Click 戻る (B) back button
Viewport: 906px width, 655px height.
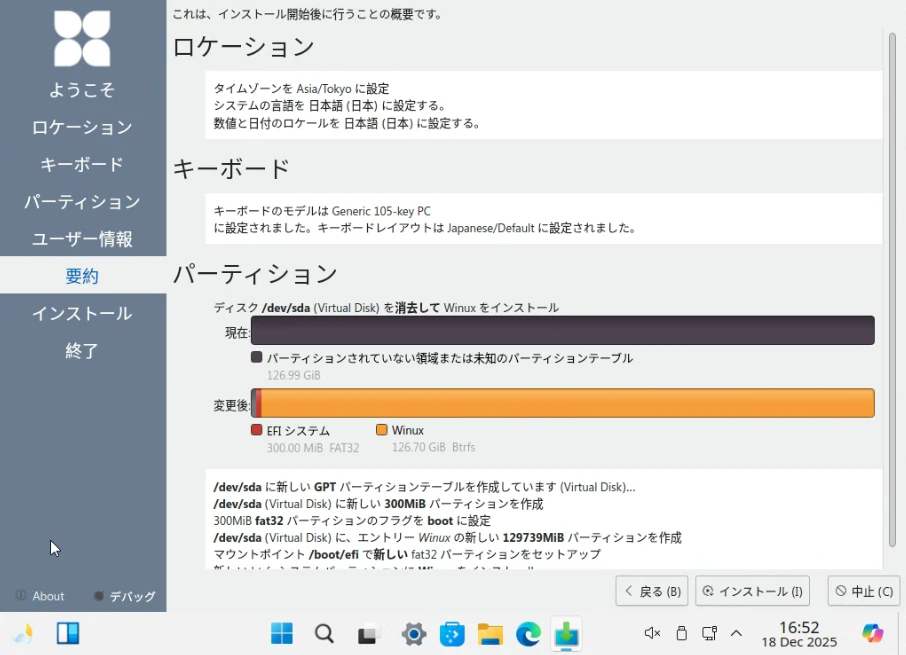click(x=652, y=591)
